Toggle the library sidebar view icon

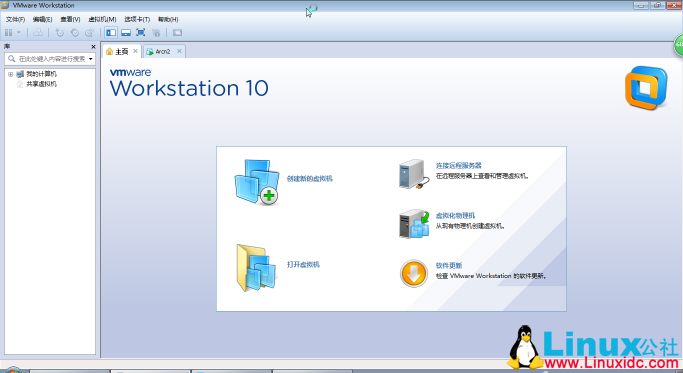pos(111,33)
